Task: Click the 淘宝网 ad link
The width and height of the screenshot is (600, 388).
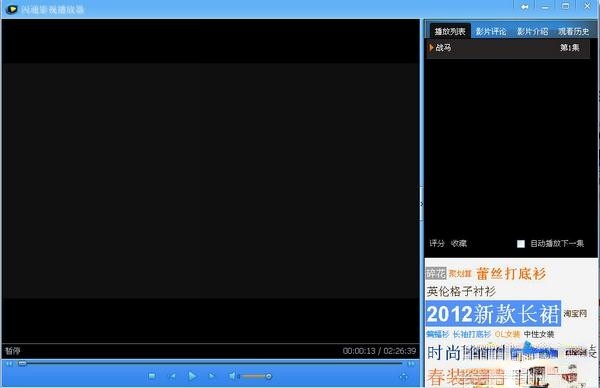Action: 575,313
